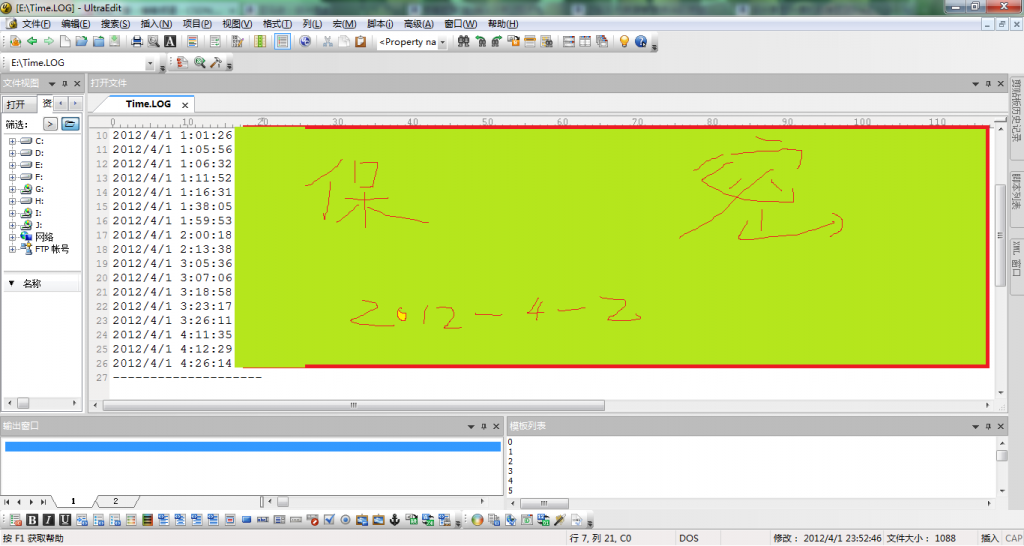This screenshot has height=546, width=1024.
Task: Click the '2012/4/1 1:01:26' line
Action: click(172, 135)
